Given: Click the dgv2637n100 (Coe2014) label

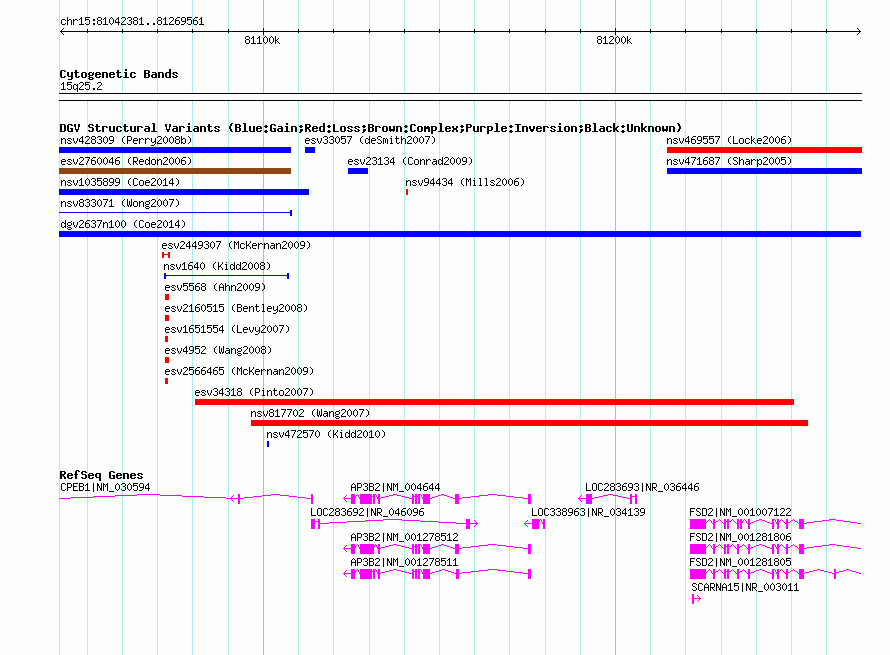Looking at the screenshot, I should [x=123, y=224].
